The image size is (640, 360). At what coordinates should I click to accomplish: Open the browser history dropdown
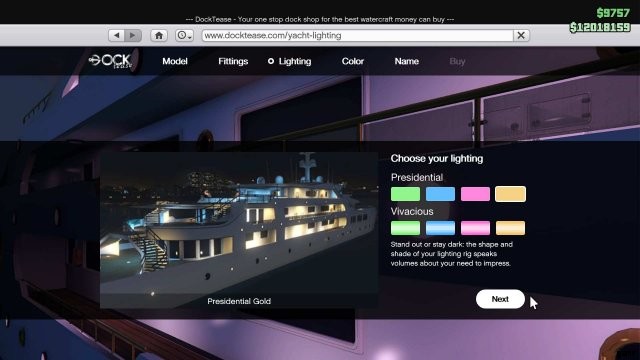184,36
